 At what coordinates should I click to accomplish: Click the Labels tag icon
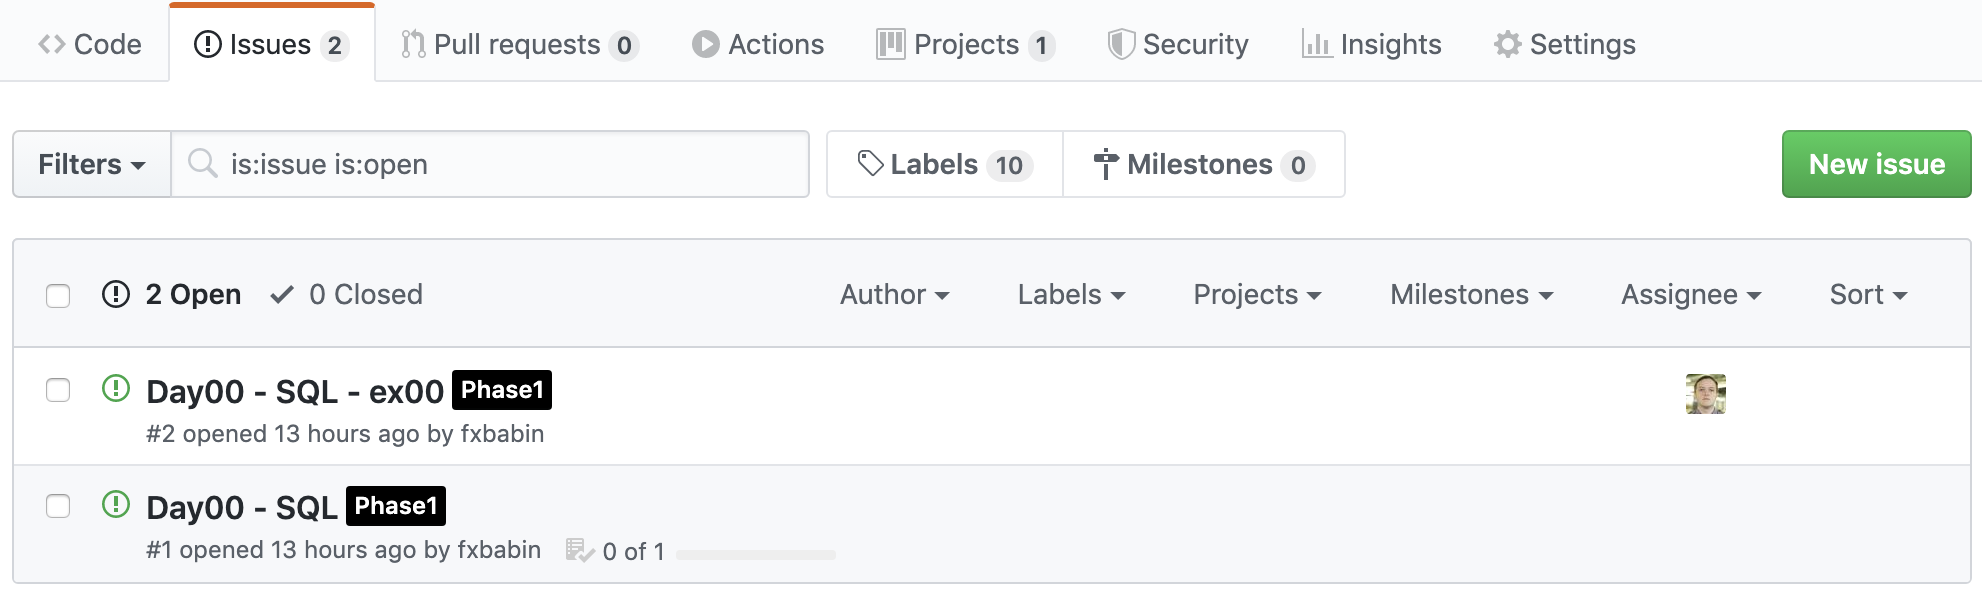click(870, 164)
